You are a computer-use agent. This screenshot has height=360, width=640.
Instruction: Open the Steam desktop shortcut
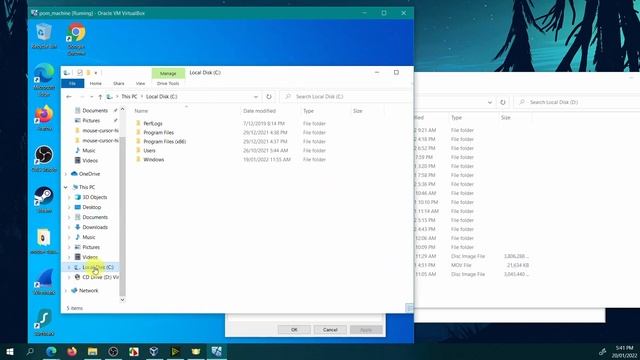(44, 200)
